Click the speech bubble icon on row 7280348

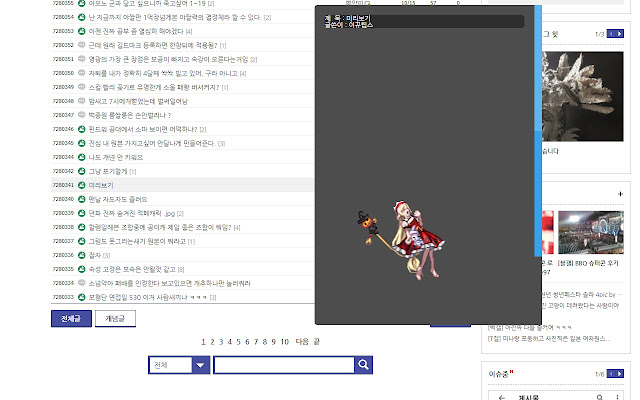click(x=82, y=101)
